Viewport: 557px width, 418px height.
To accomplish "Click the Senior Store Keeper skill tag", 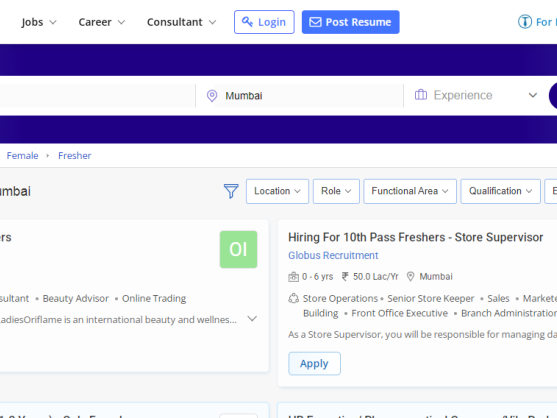I will click(431, 298).
